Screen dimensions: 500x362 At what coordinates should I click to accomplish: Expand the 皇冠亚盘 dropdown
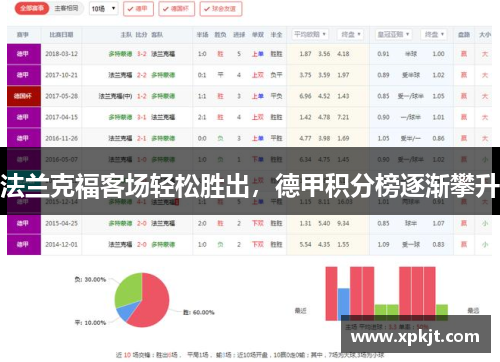click(393, 34)
